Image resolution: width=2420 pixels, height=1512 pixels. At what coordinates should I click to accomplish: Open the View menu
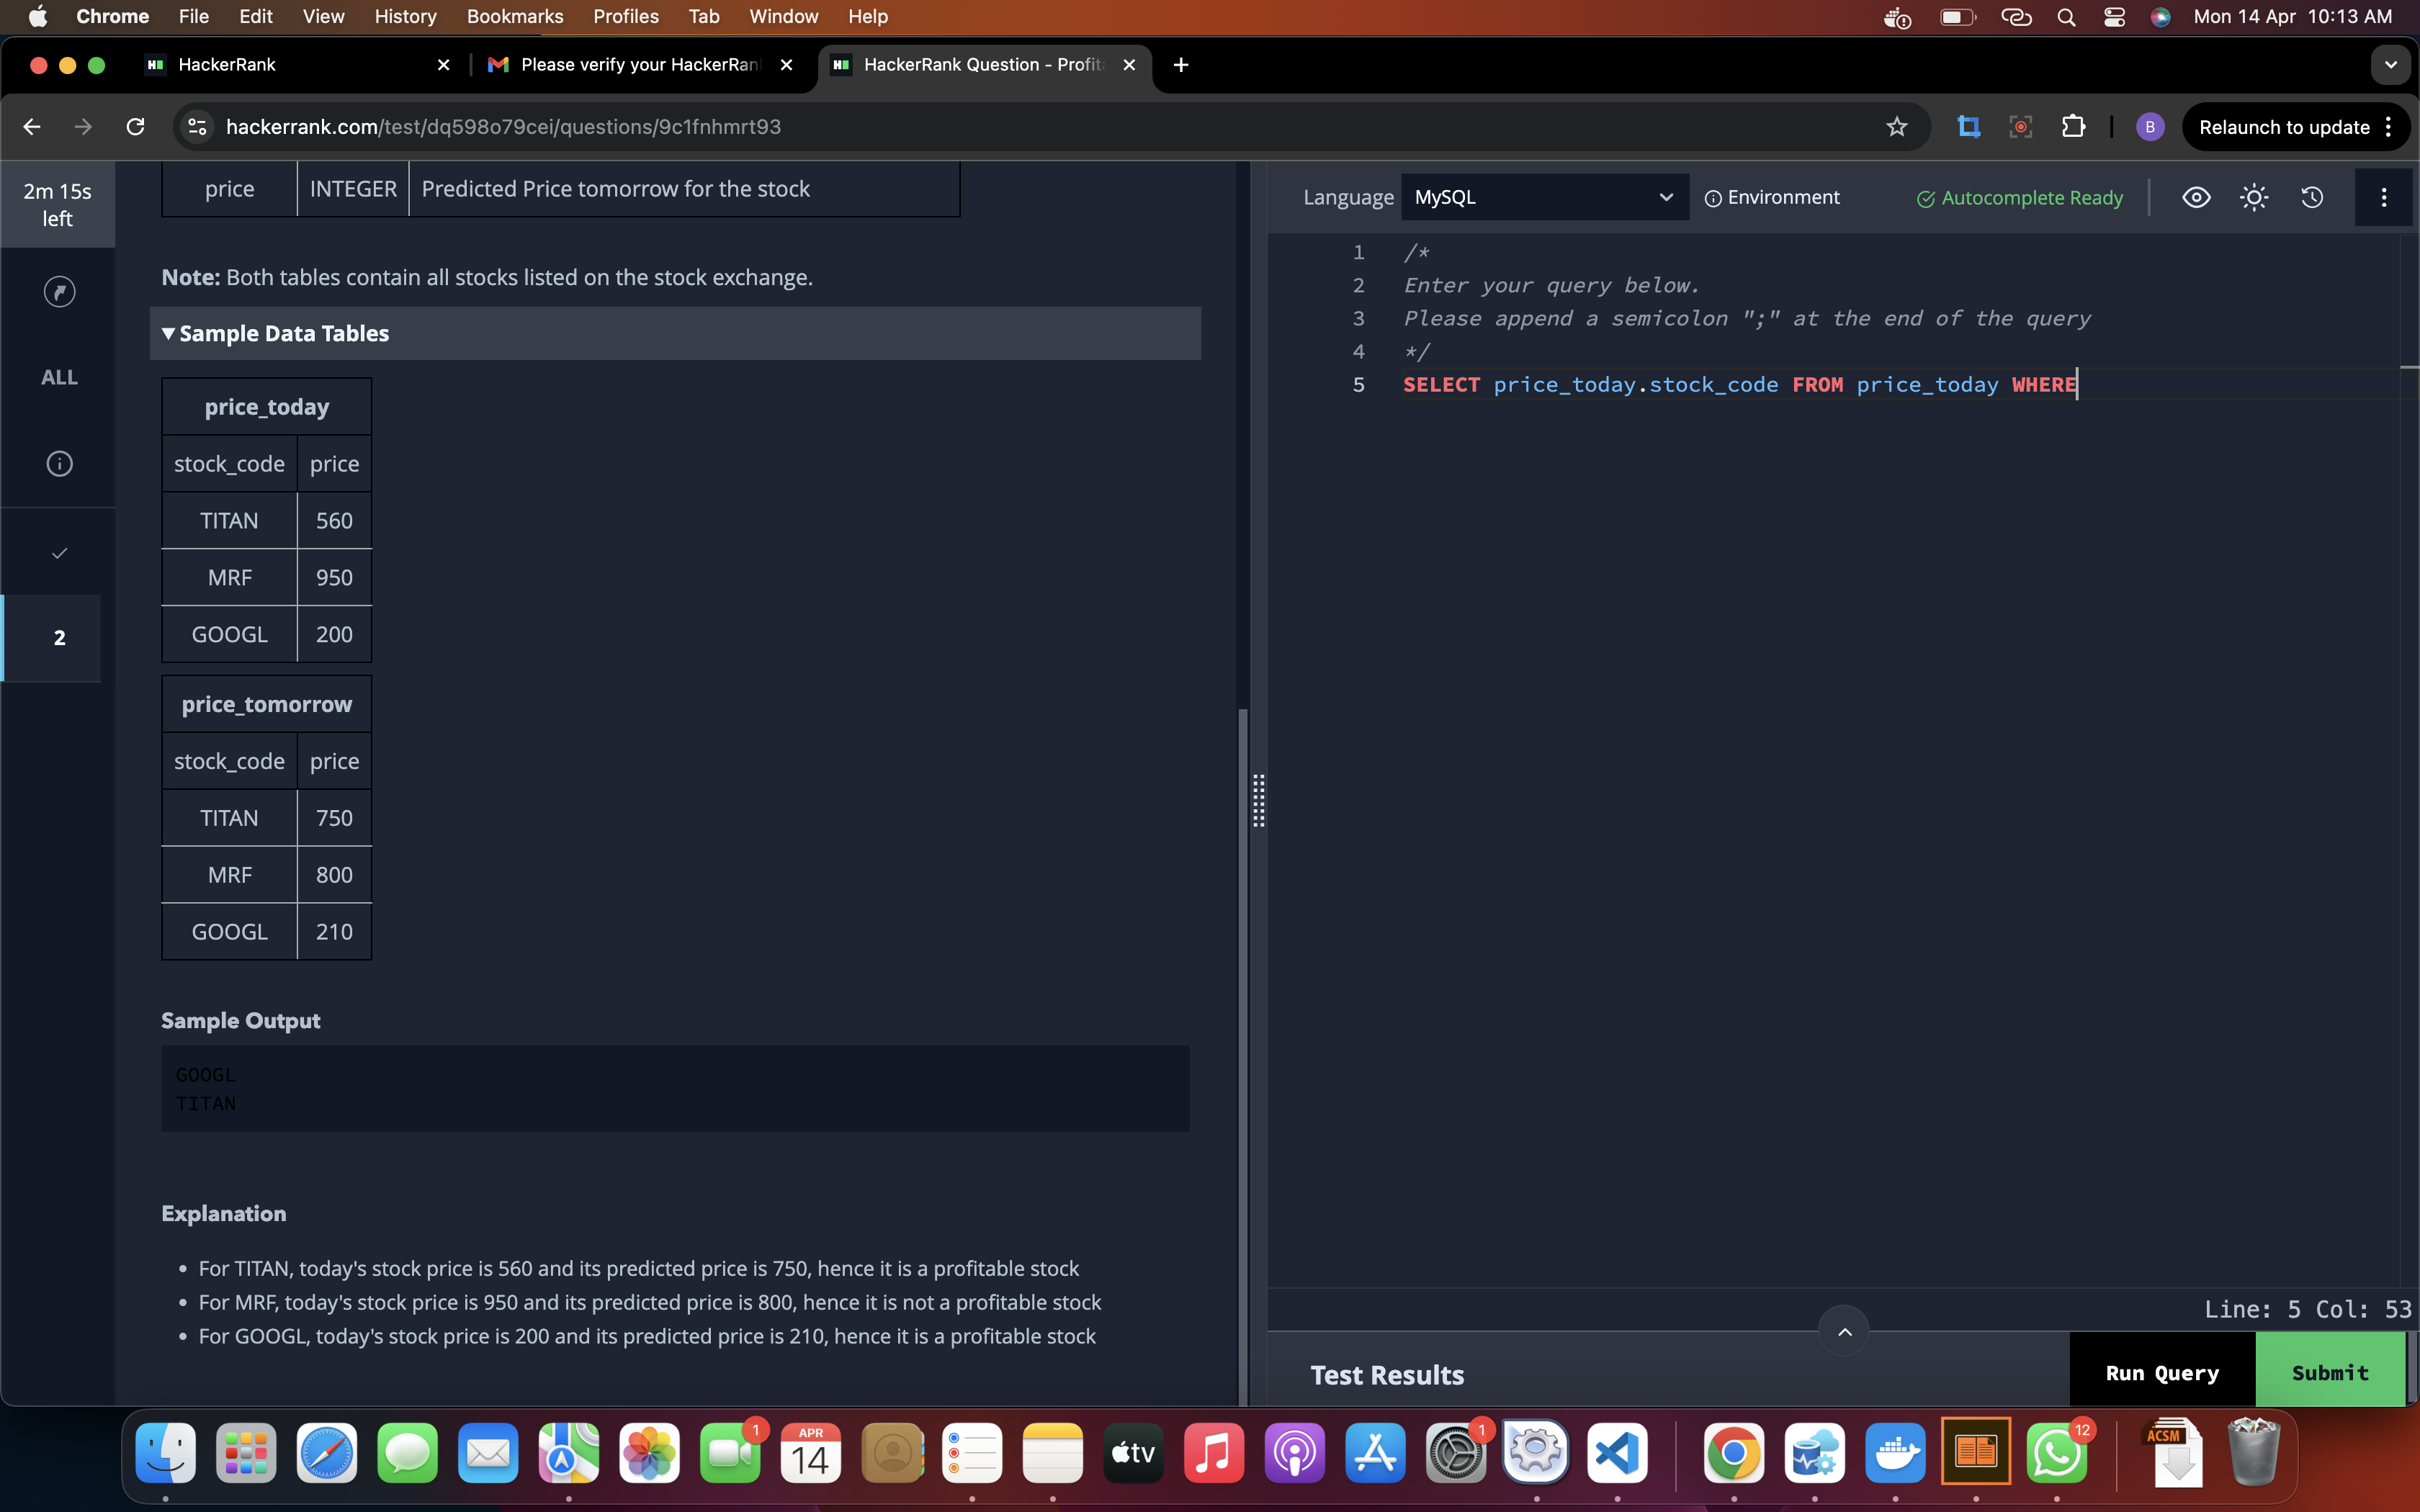323,16
